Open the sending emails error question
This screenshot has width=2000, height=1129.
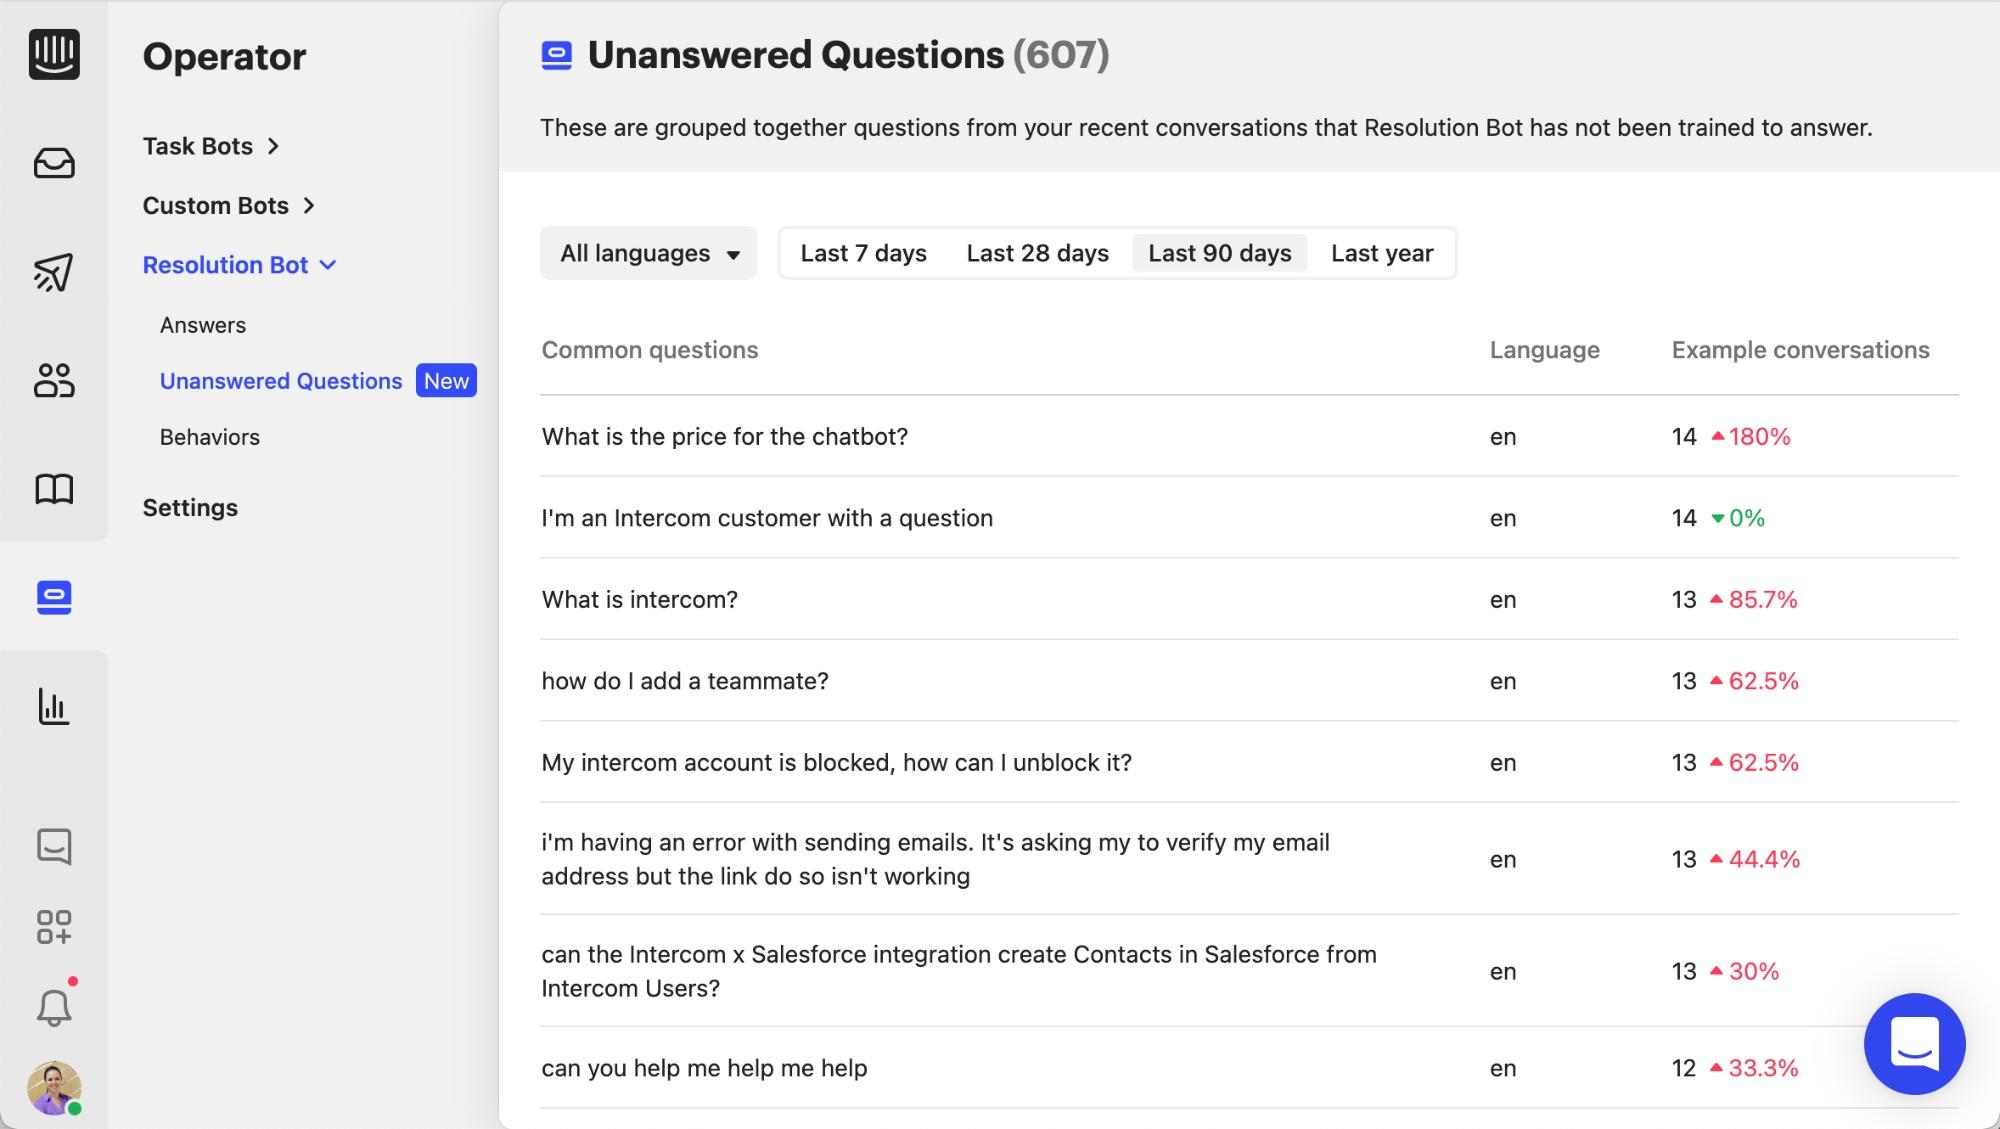coord(936,859)
